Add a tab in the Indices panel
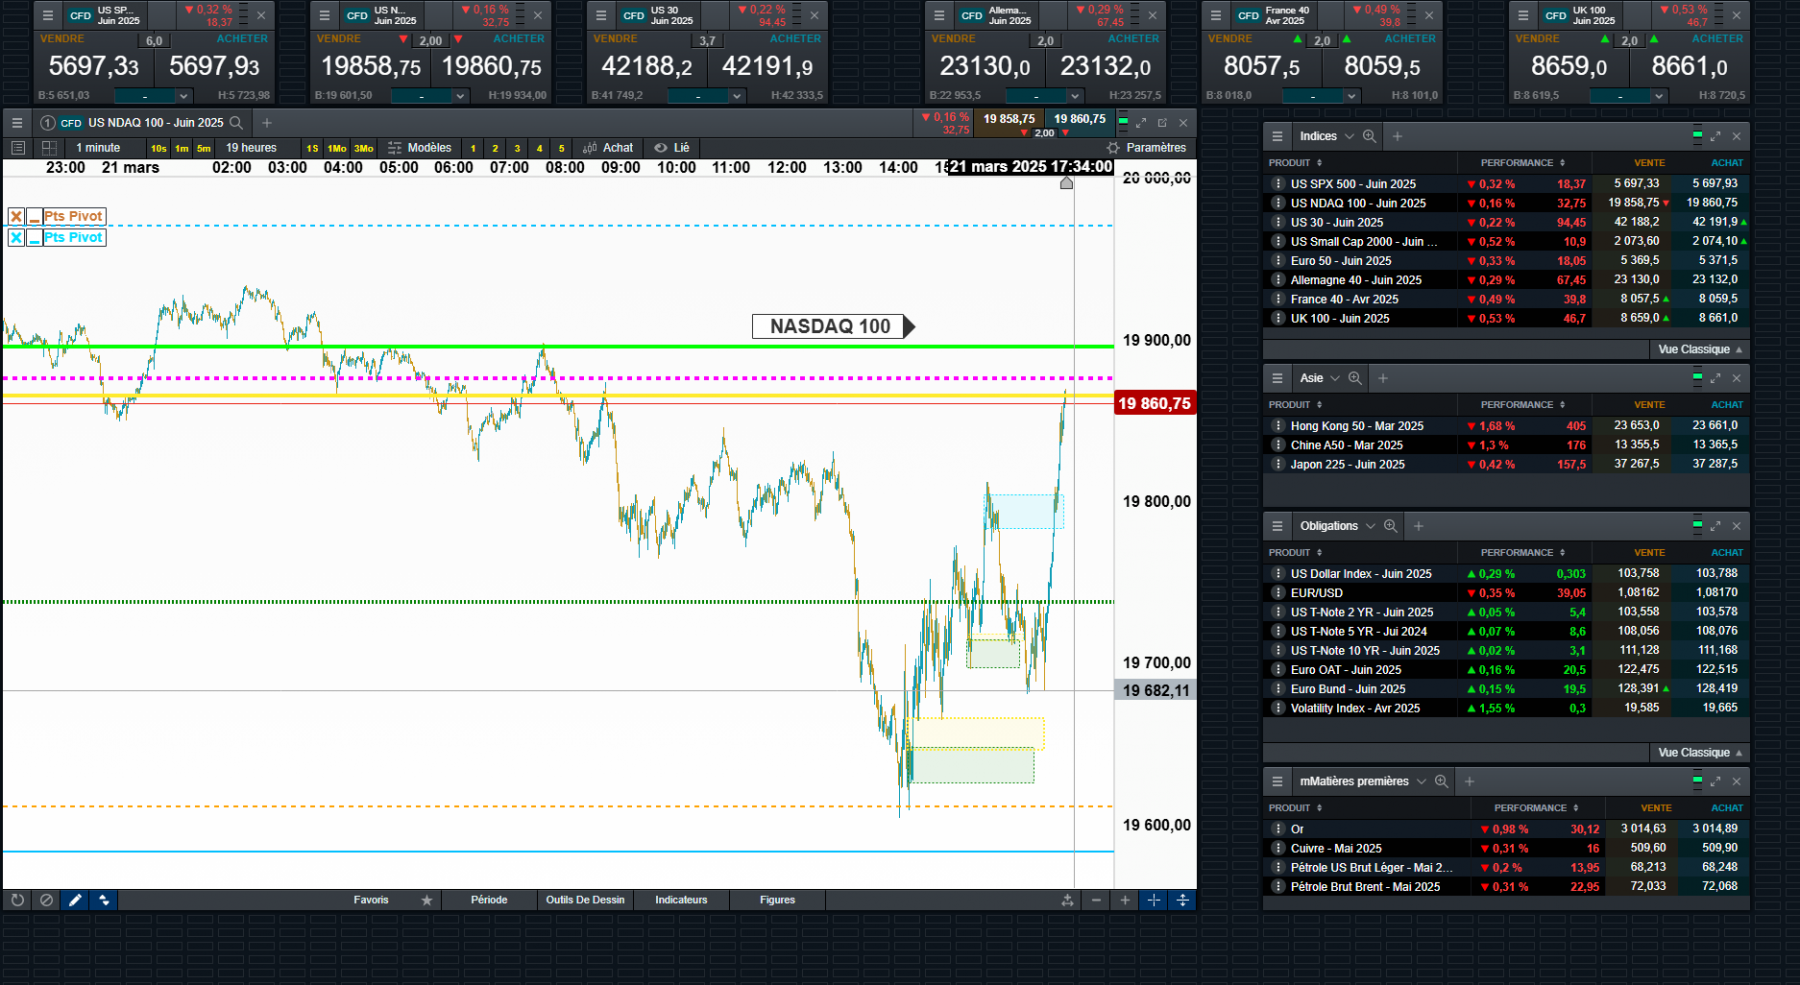1800x985 pixels. (1397, 136)
